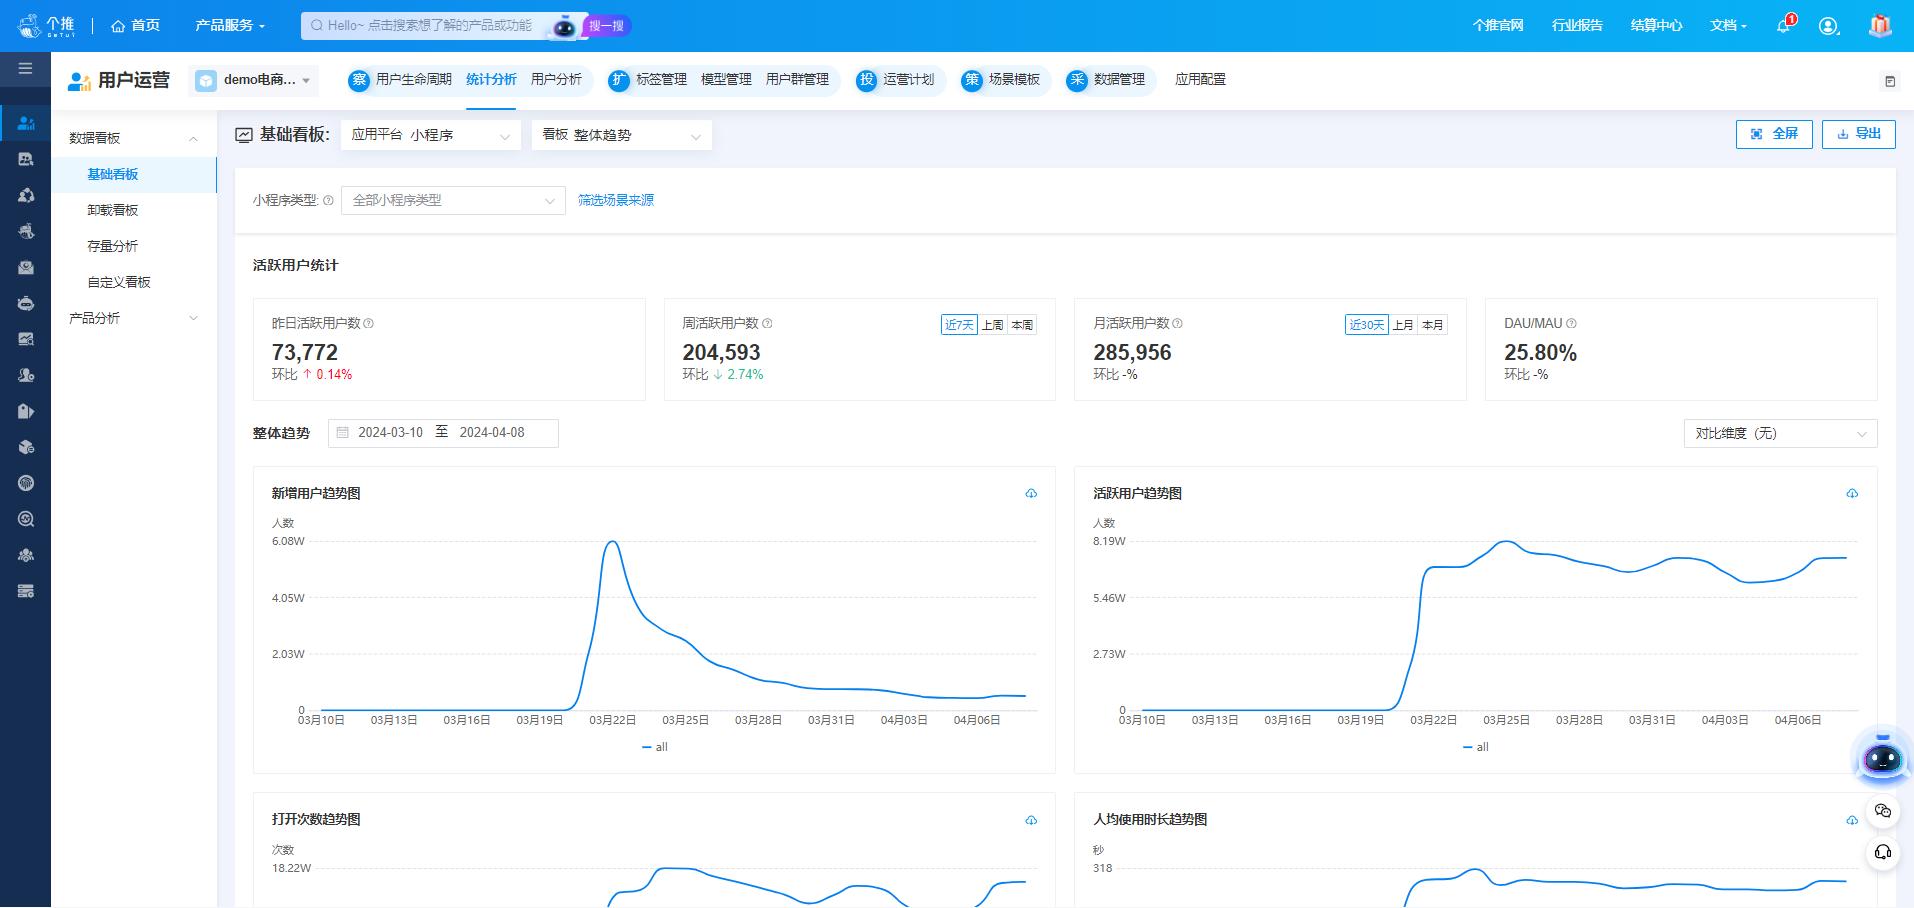Open 个推官网 link
This screenshot has height=908, width=1914.
click(1498, 25)
